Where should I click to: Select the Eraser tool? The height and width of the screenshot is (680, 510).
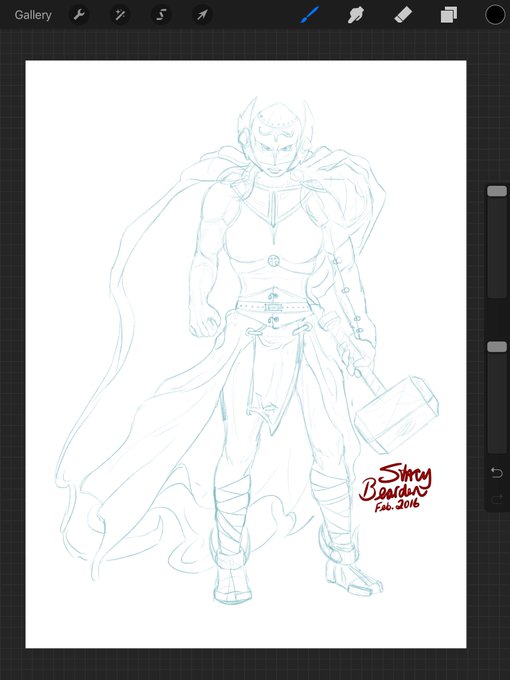click(403, 15)
